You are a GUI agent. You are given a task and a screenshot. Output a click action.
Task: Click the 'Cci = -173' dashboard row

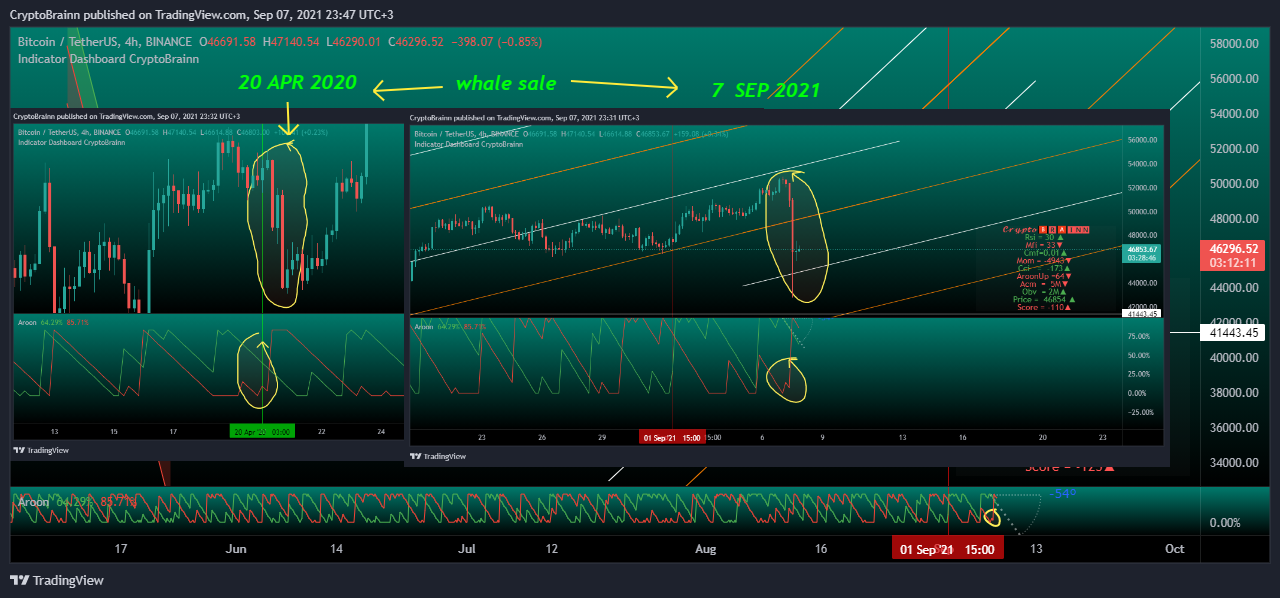coord(1044,268)
